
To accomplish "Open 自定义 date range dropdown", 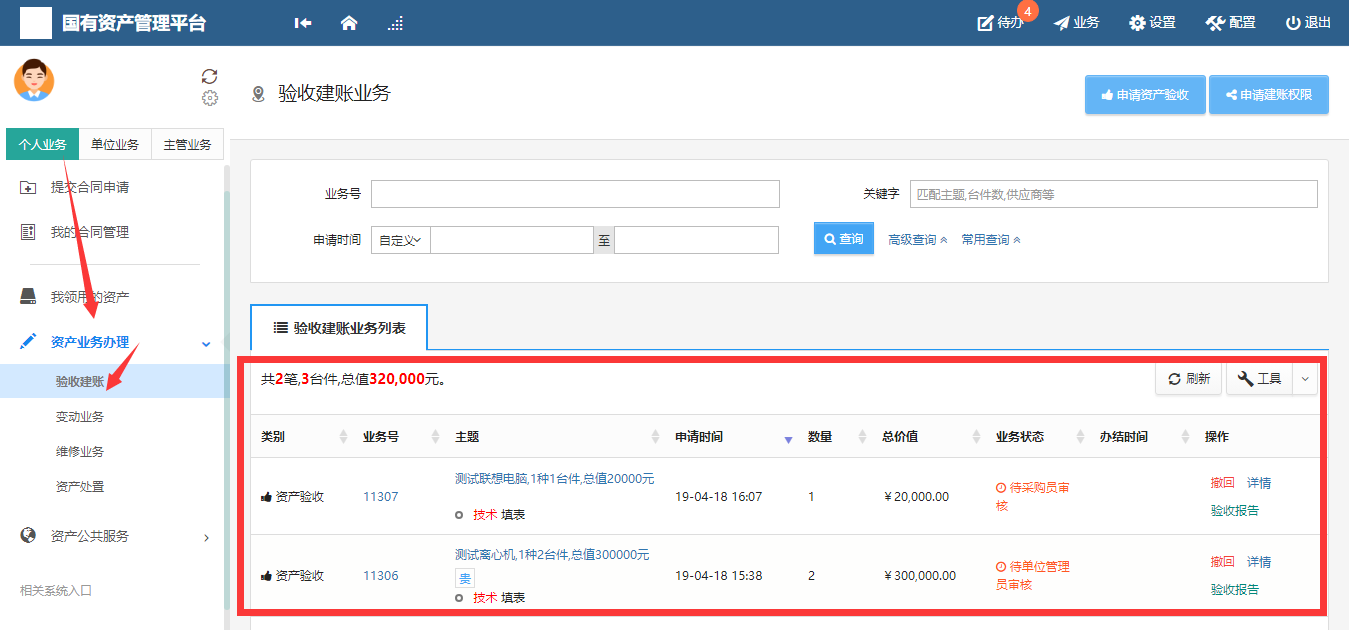I will (400, 240).
